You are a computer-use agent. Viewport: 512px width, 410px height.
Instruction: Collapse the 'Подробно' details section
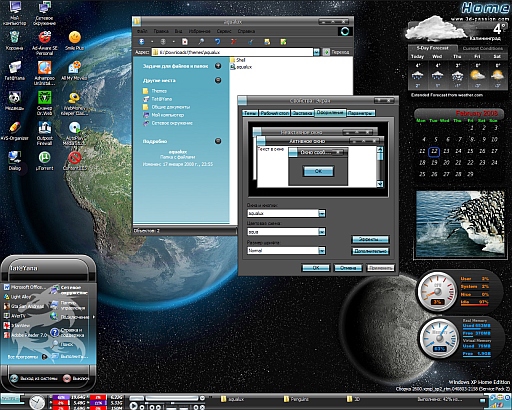pyautogui.click(x=218, y=141)
